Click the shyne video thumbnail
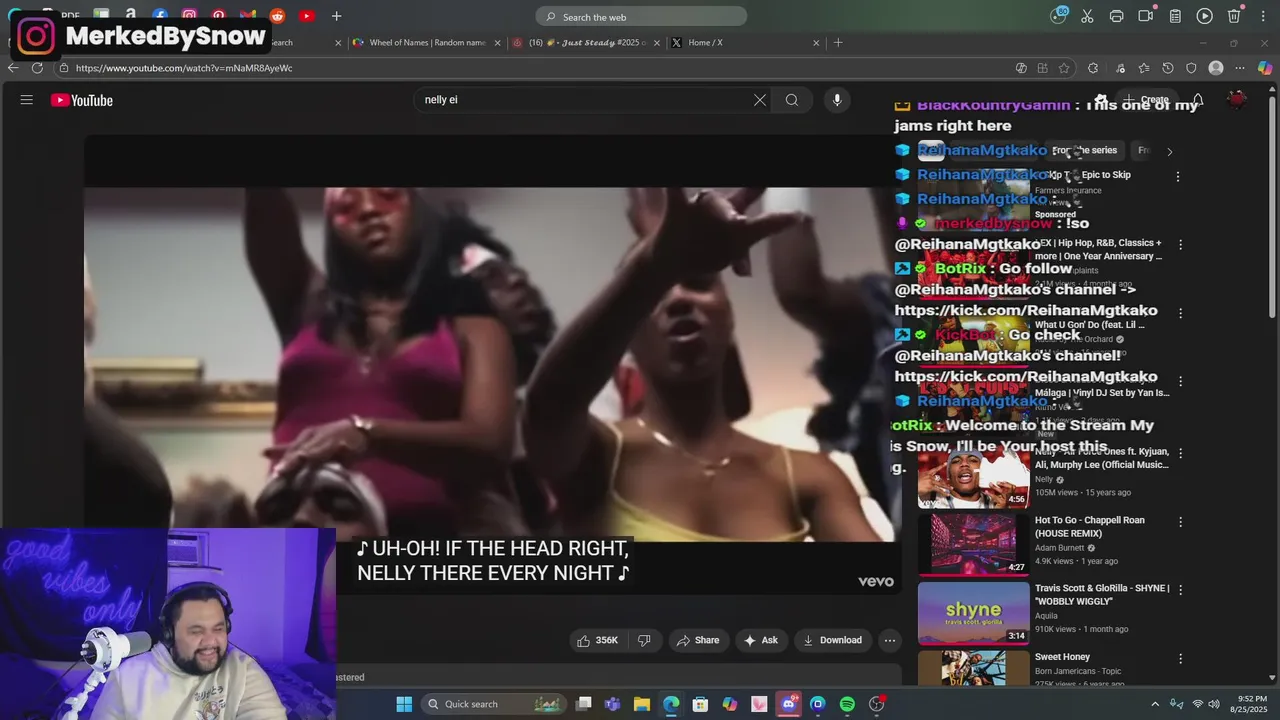1280x720 pixels. (973, 612)
